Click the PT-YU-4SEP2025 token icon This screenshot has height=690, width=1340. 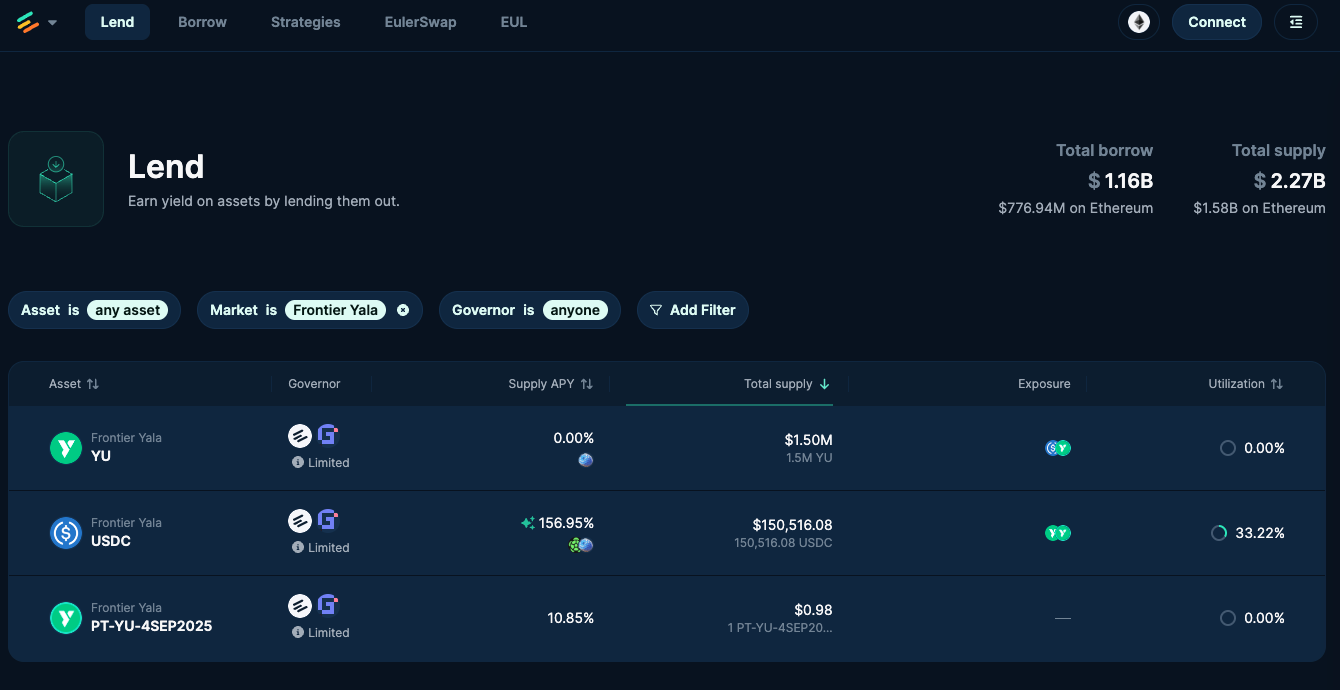tap(66, 618)
